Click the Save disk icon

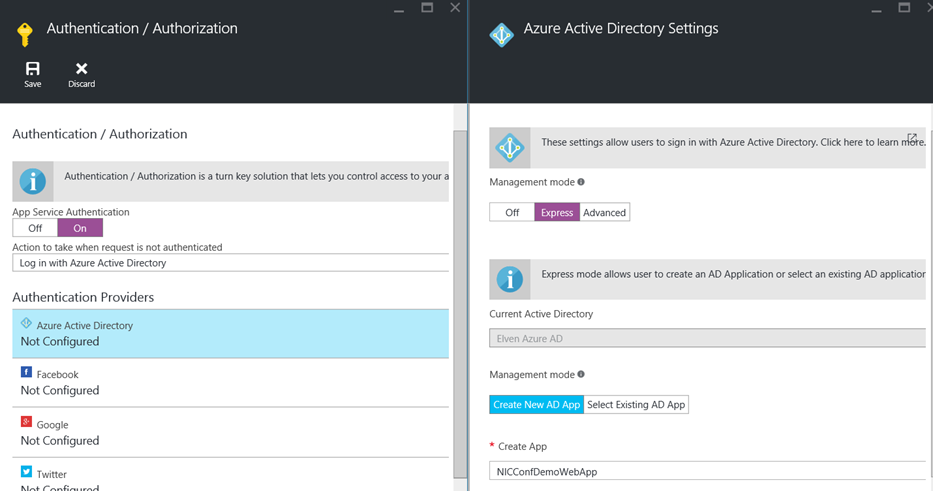(33, 68)
